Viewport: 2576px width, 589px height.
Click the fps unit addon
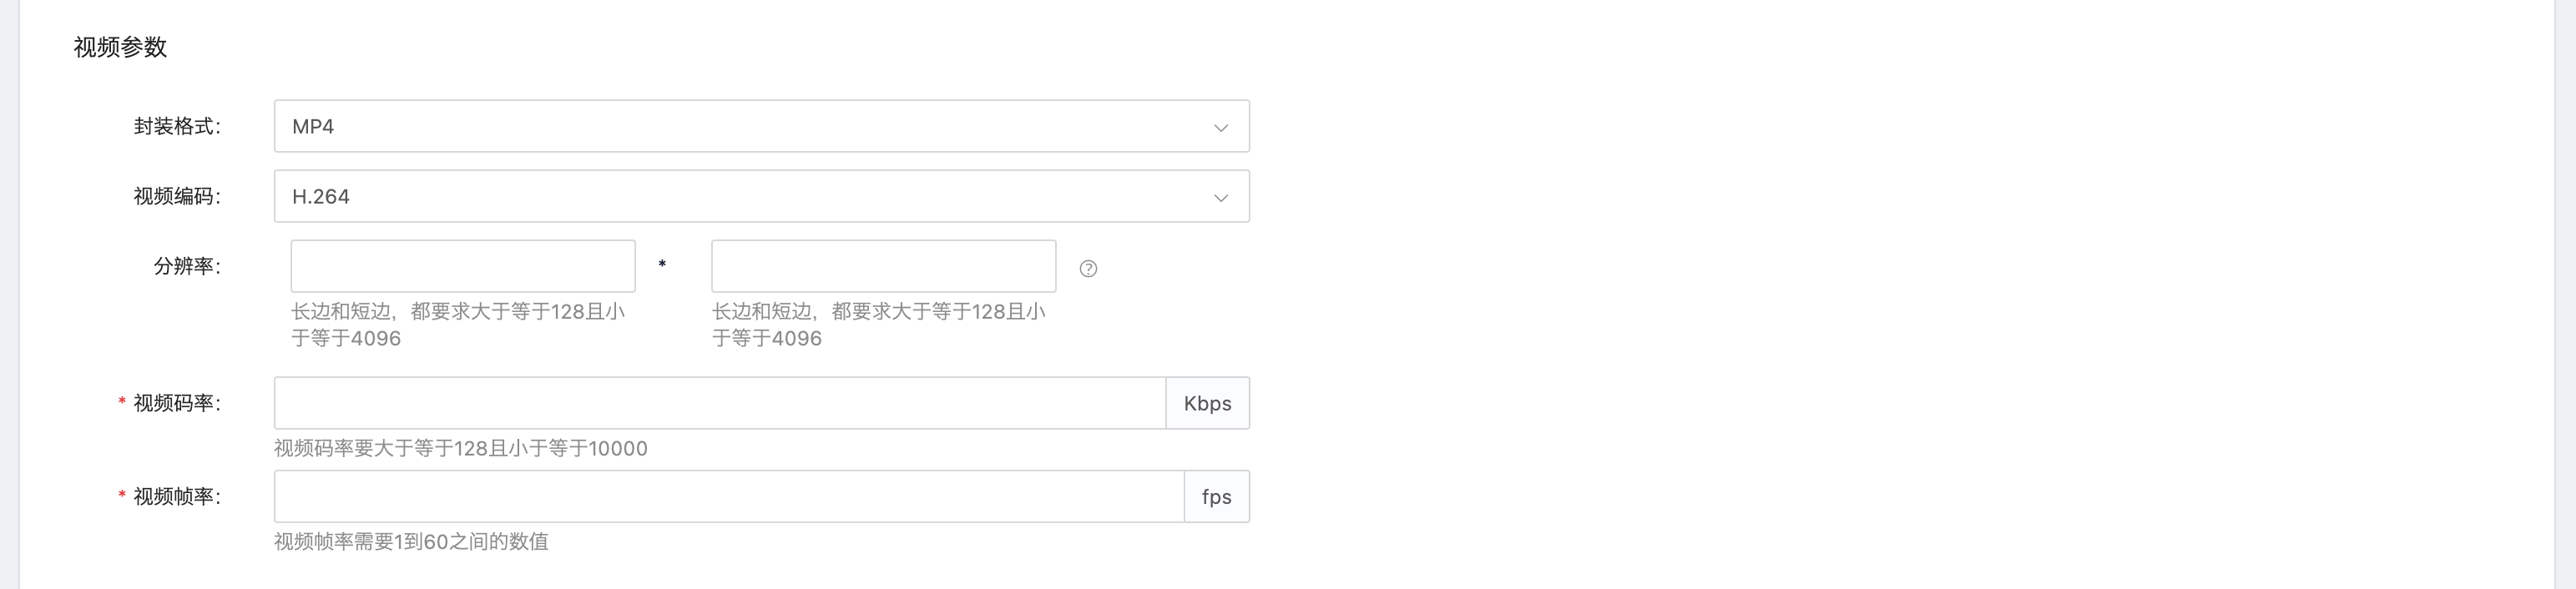pyautogui.click(x=1217, y=496)
